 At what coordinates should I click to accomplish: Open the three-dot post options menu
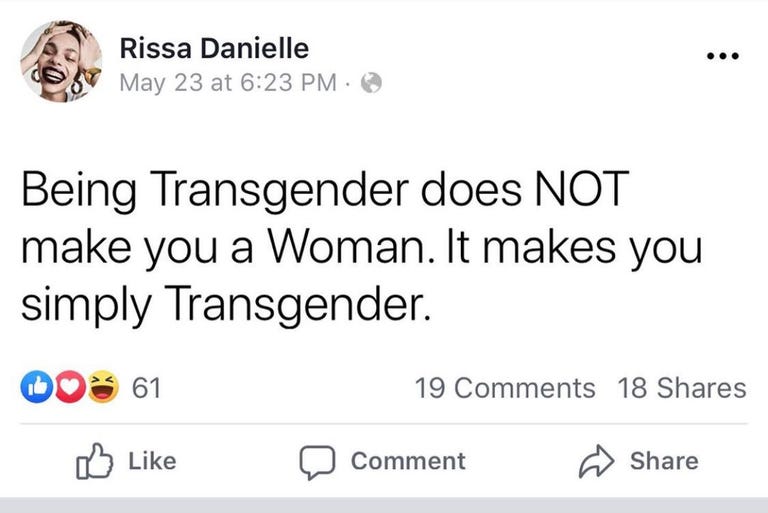722,56
